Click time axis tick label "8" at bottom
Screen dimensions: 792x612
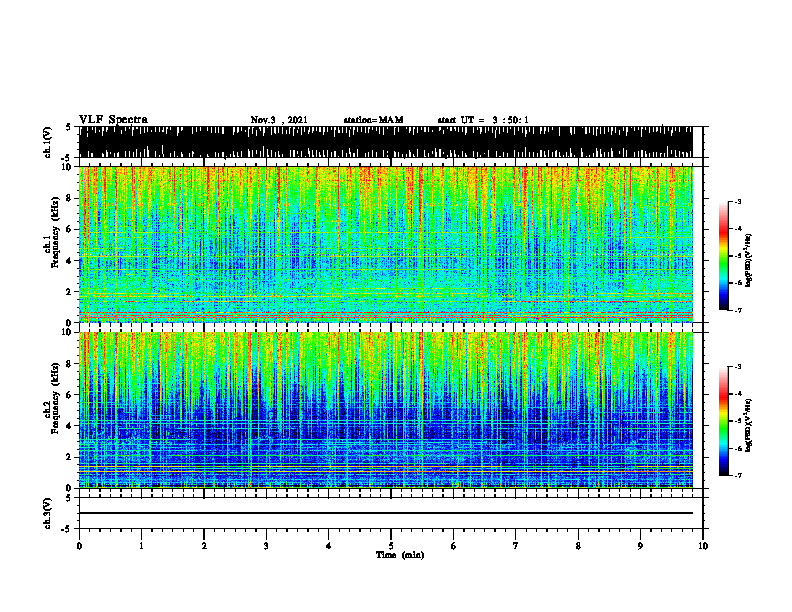(x=578, y=546)
